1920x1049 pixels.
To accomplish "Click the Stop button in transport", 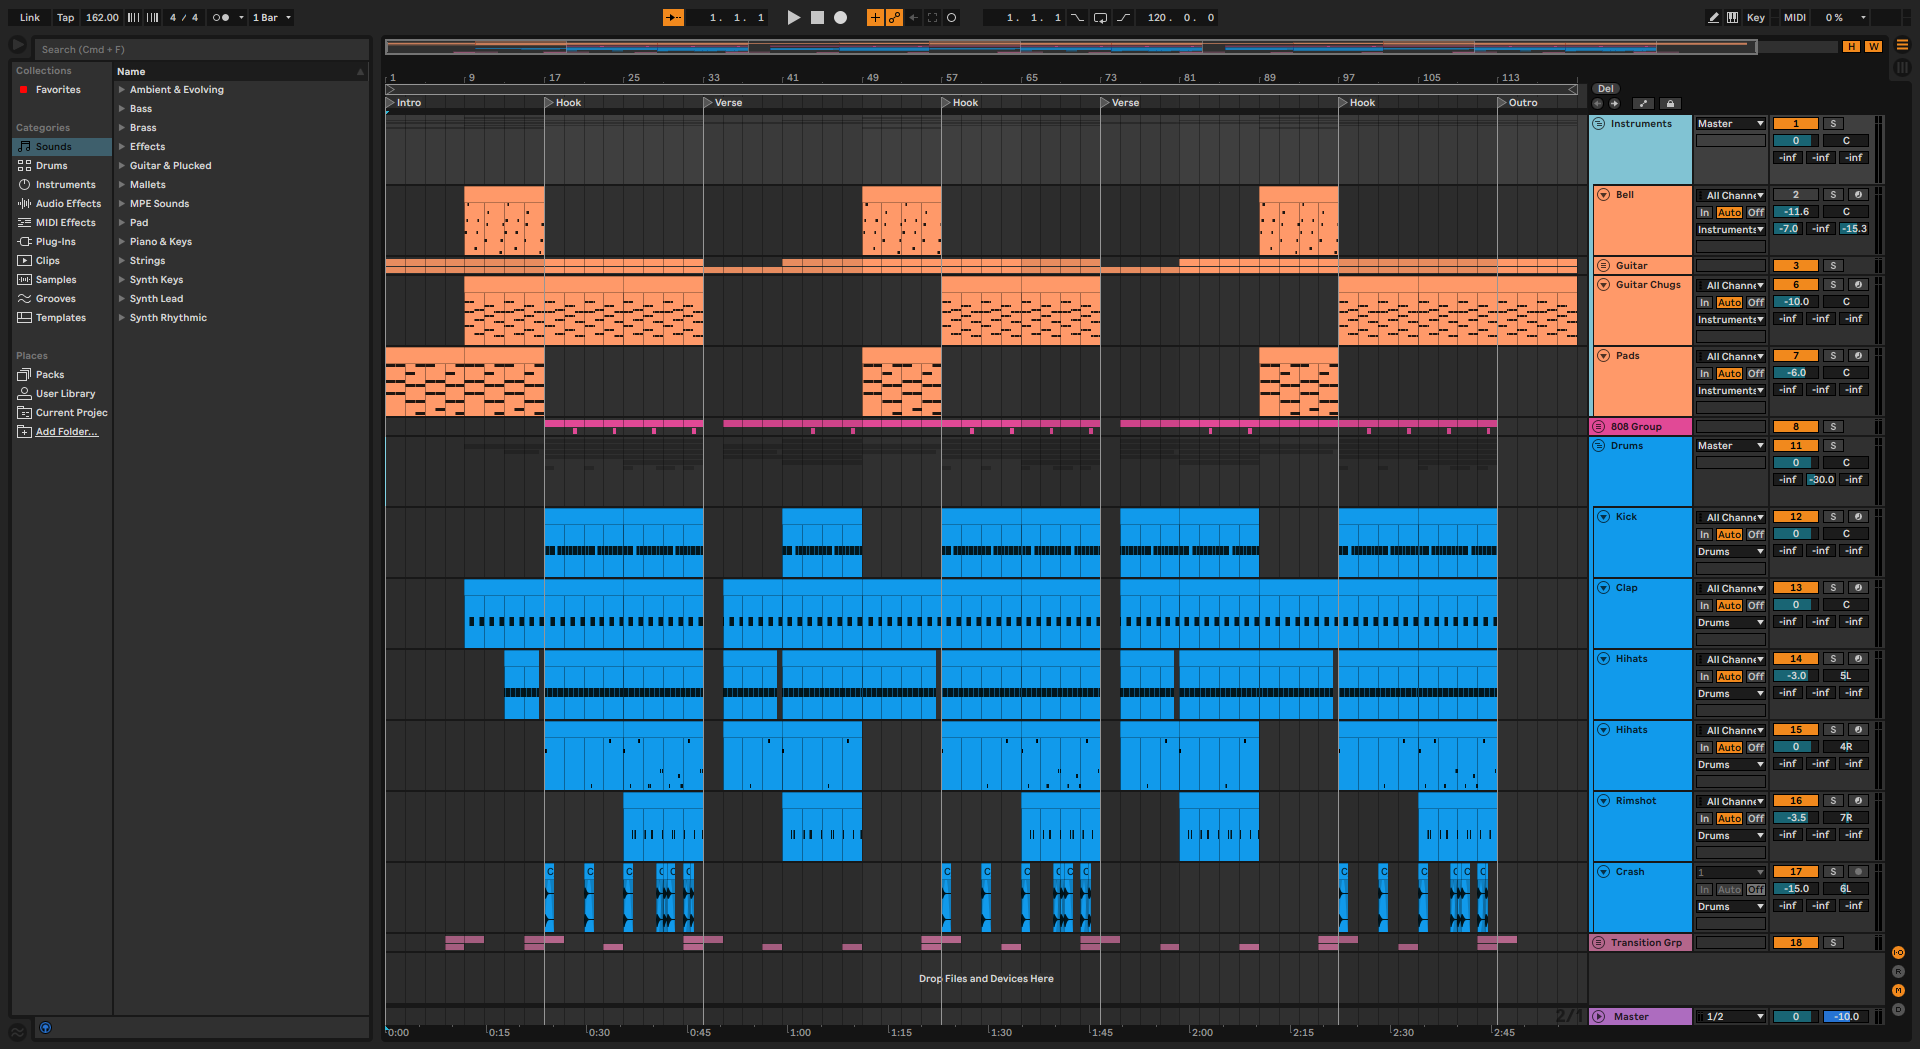I will (x=817, y=18).
